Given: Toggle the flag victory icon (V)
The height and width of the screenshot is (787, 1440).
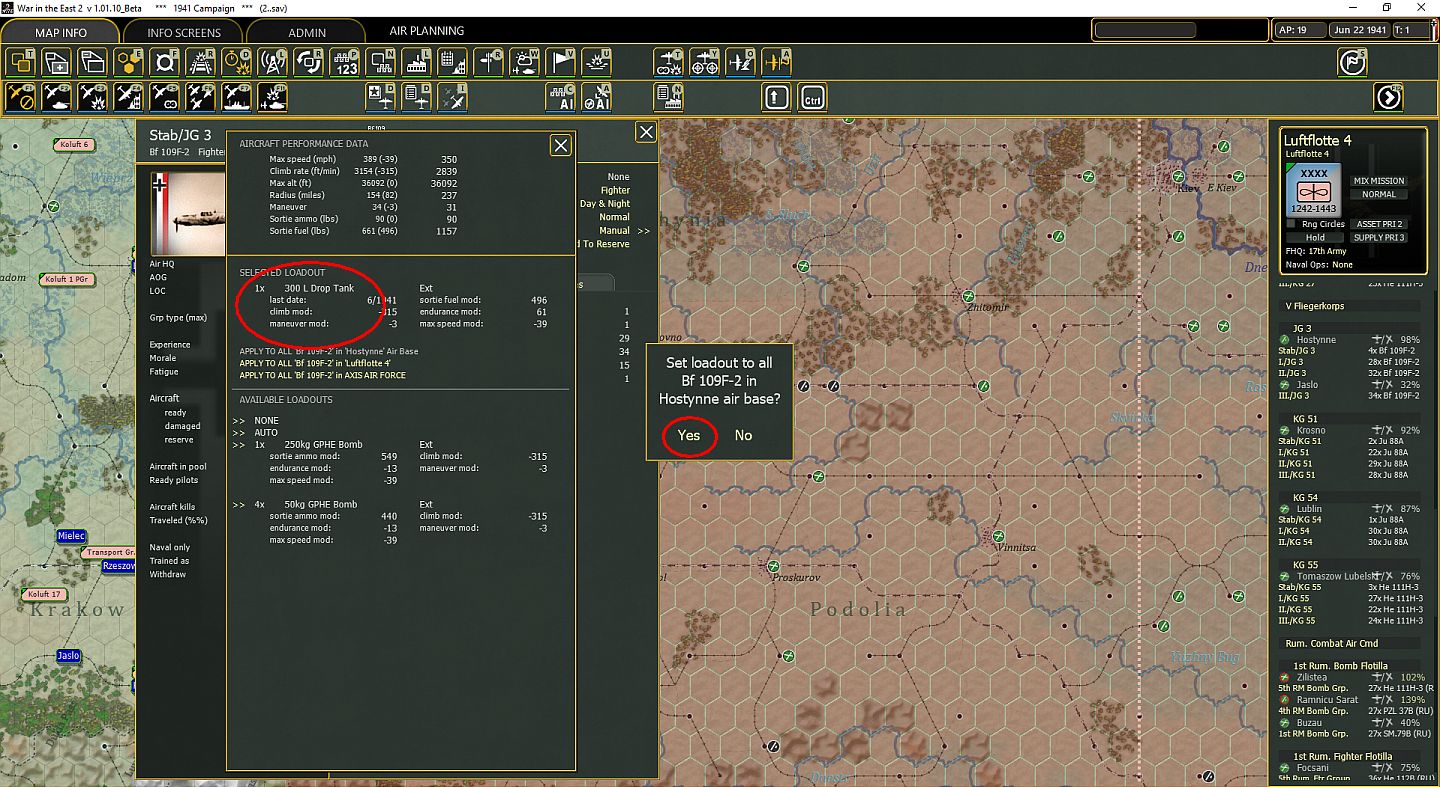Looking at the screenshot, I should (561, 62).
